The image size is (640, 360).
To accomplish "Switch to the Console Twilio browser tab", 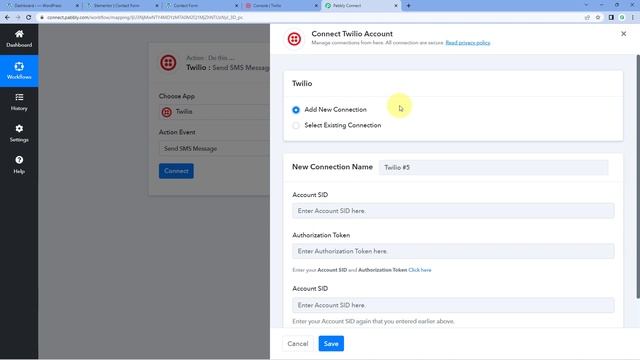I will click(x=281, y=6).
